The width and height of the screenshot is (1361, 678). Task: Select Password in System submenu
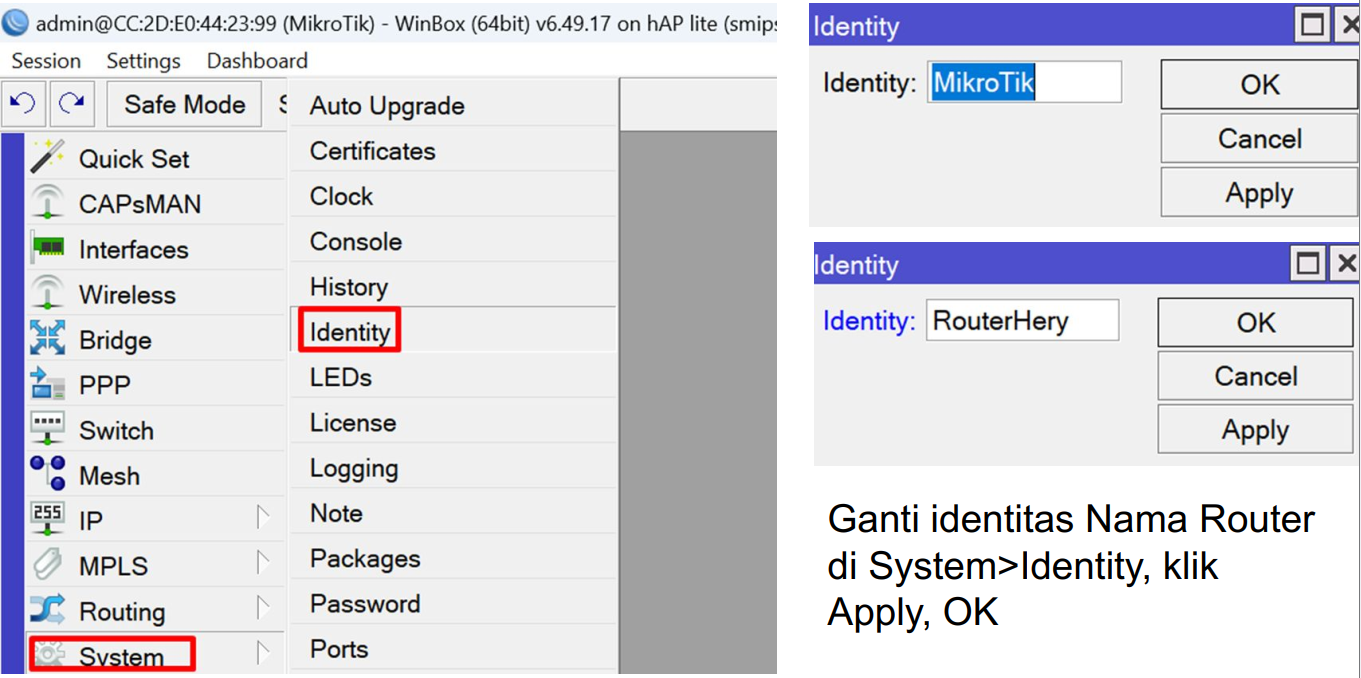click(x=453, y=604)
